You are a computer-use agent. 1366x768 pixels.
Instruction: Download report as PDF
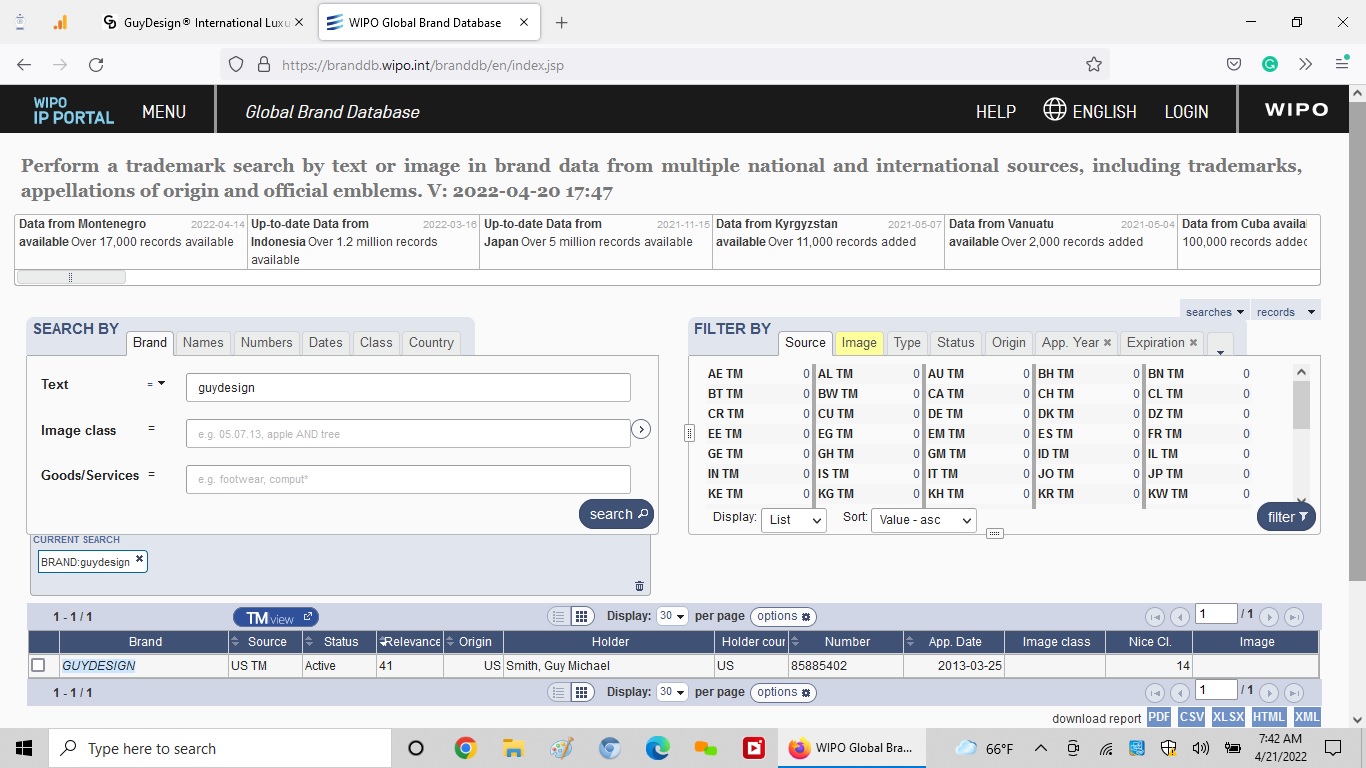pos(1158,717)
